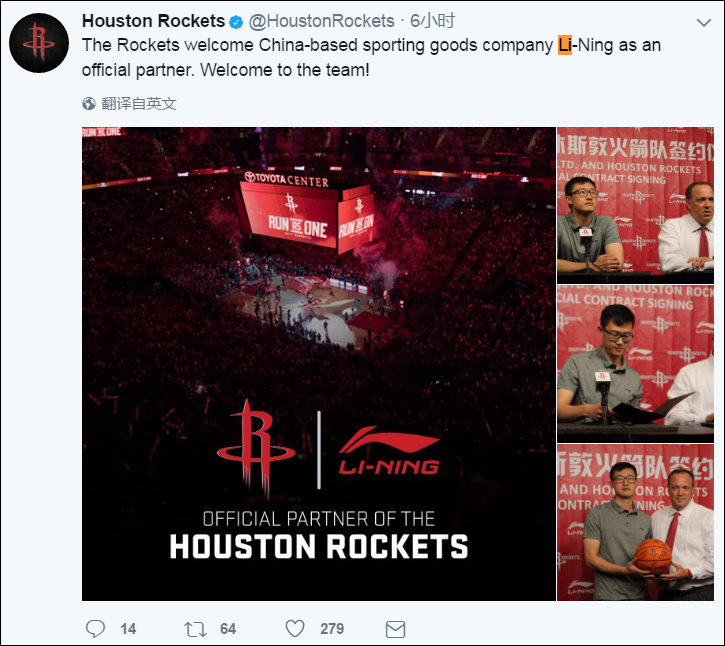The height and width of the screenshot is (646, 725).
Task: Click the reply count 14
Action: point(128,629)
